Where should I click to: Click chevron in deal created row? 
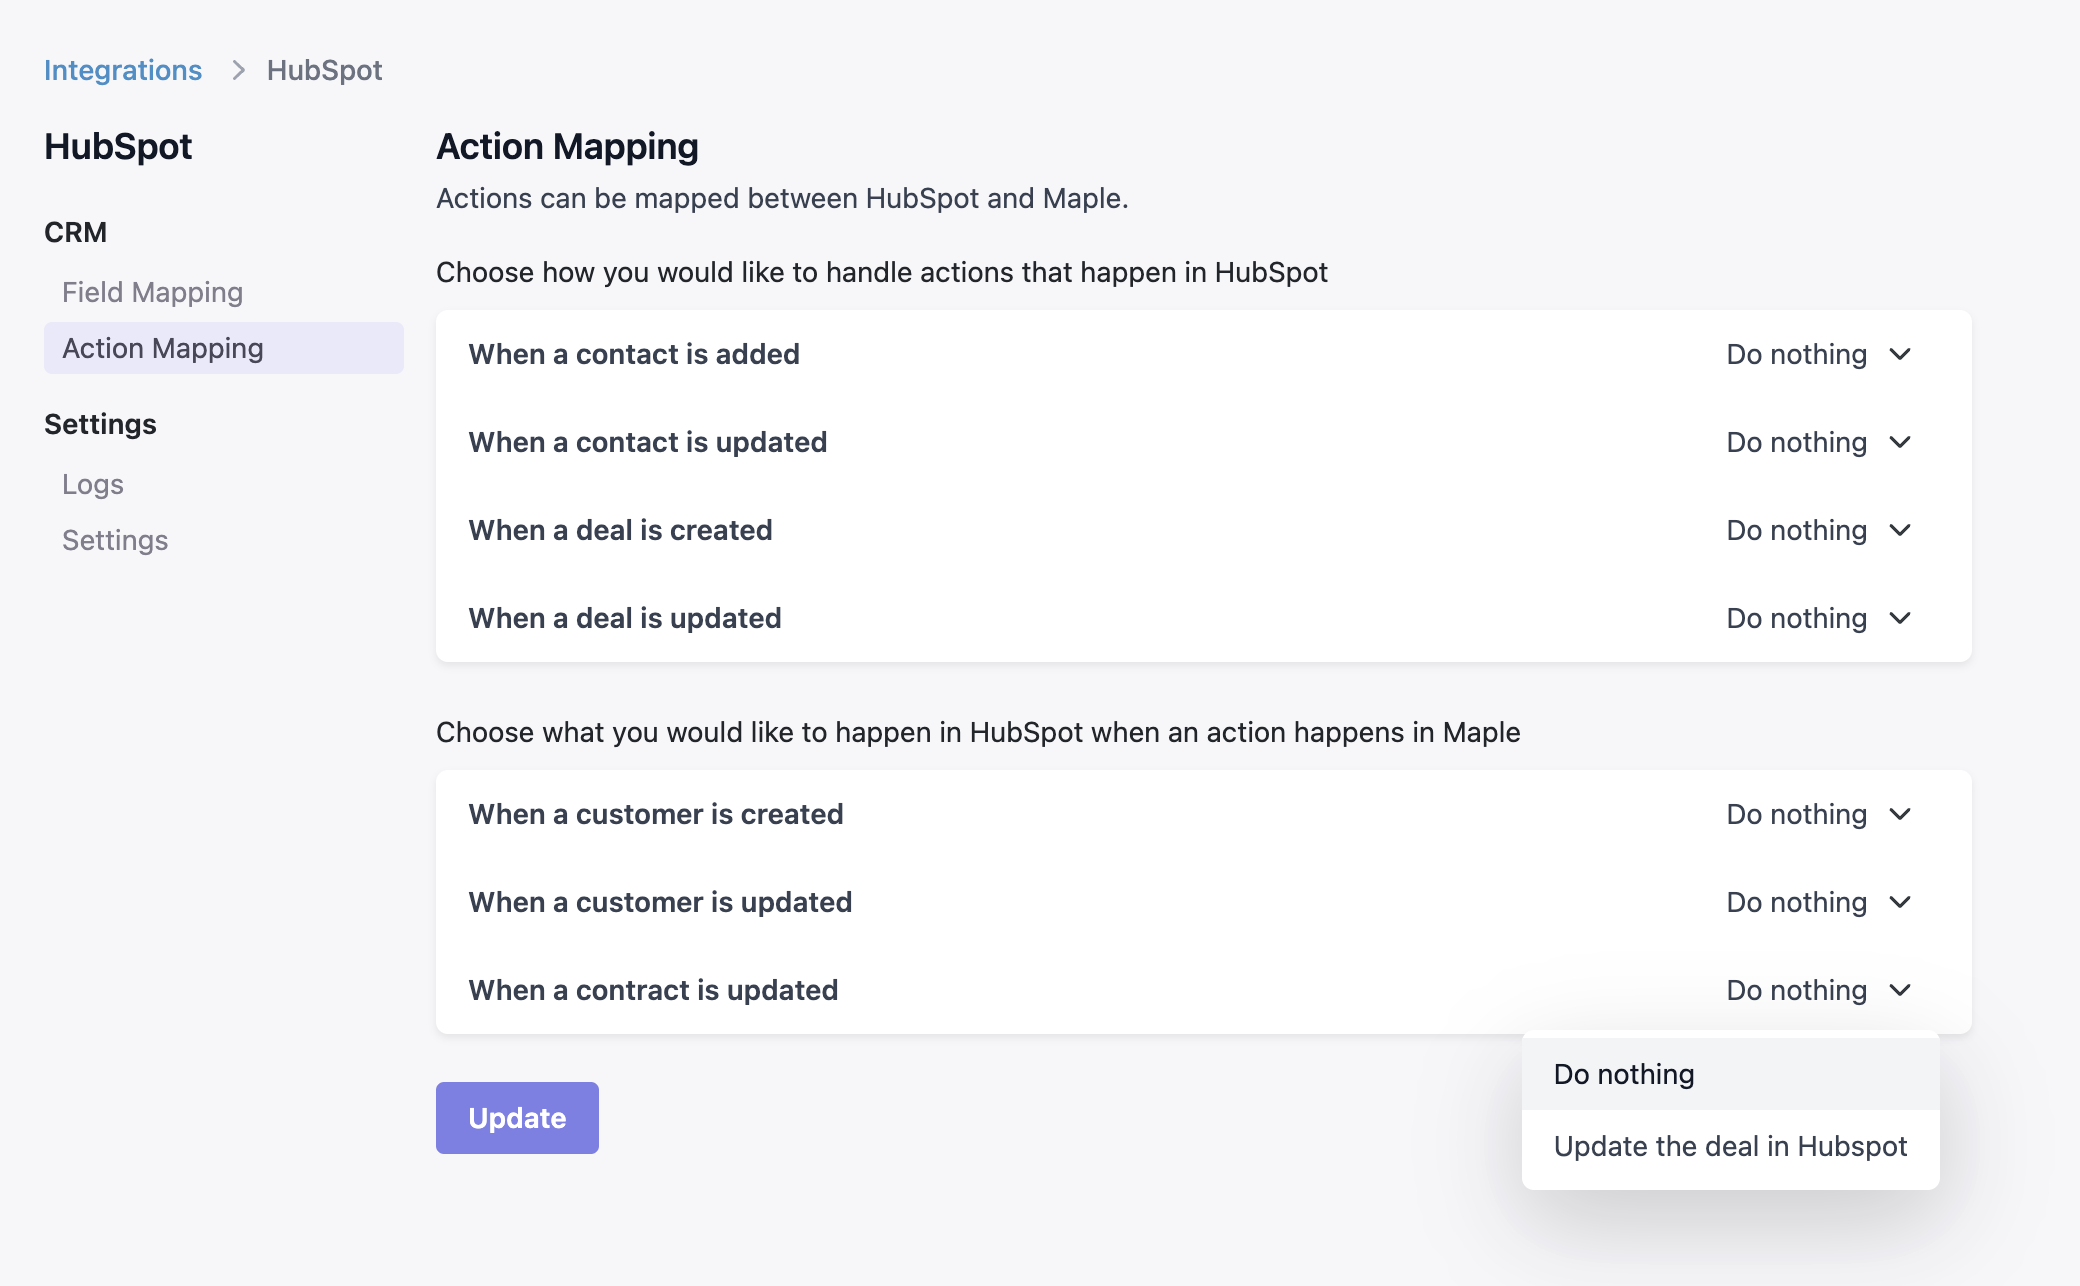tap(1900, 530)
